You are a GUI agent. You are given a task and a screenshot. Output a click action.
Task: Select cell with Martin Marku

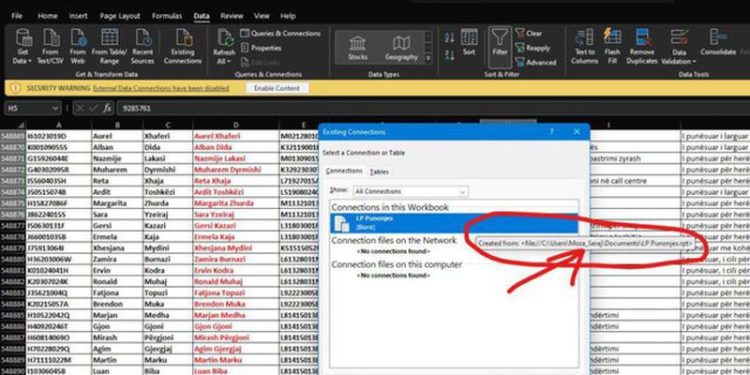pyautogui.click(x=235, y=360)
